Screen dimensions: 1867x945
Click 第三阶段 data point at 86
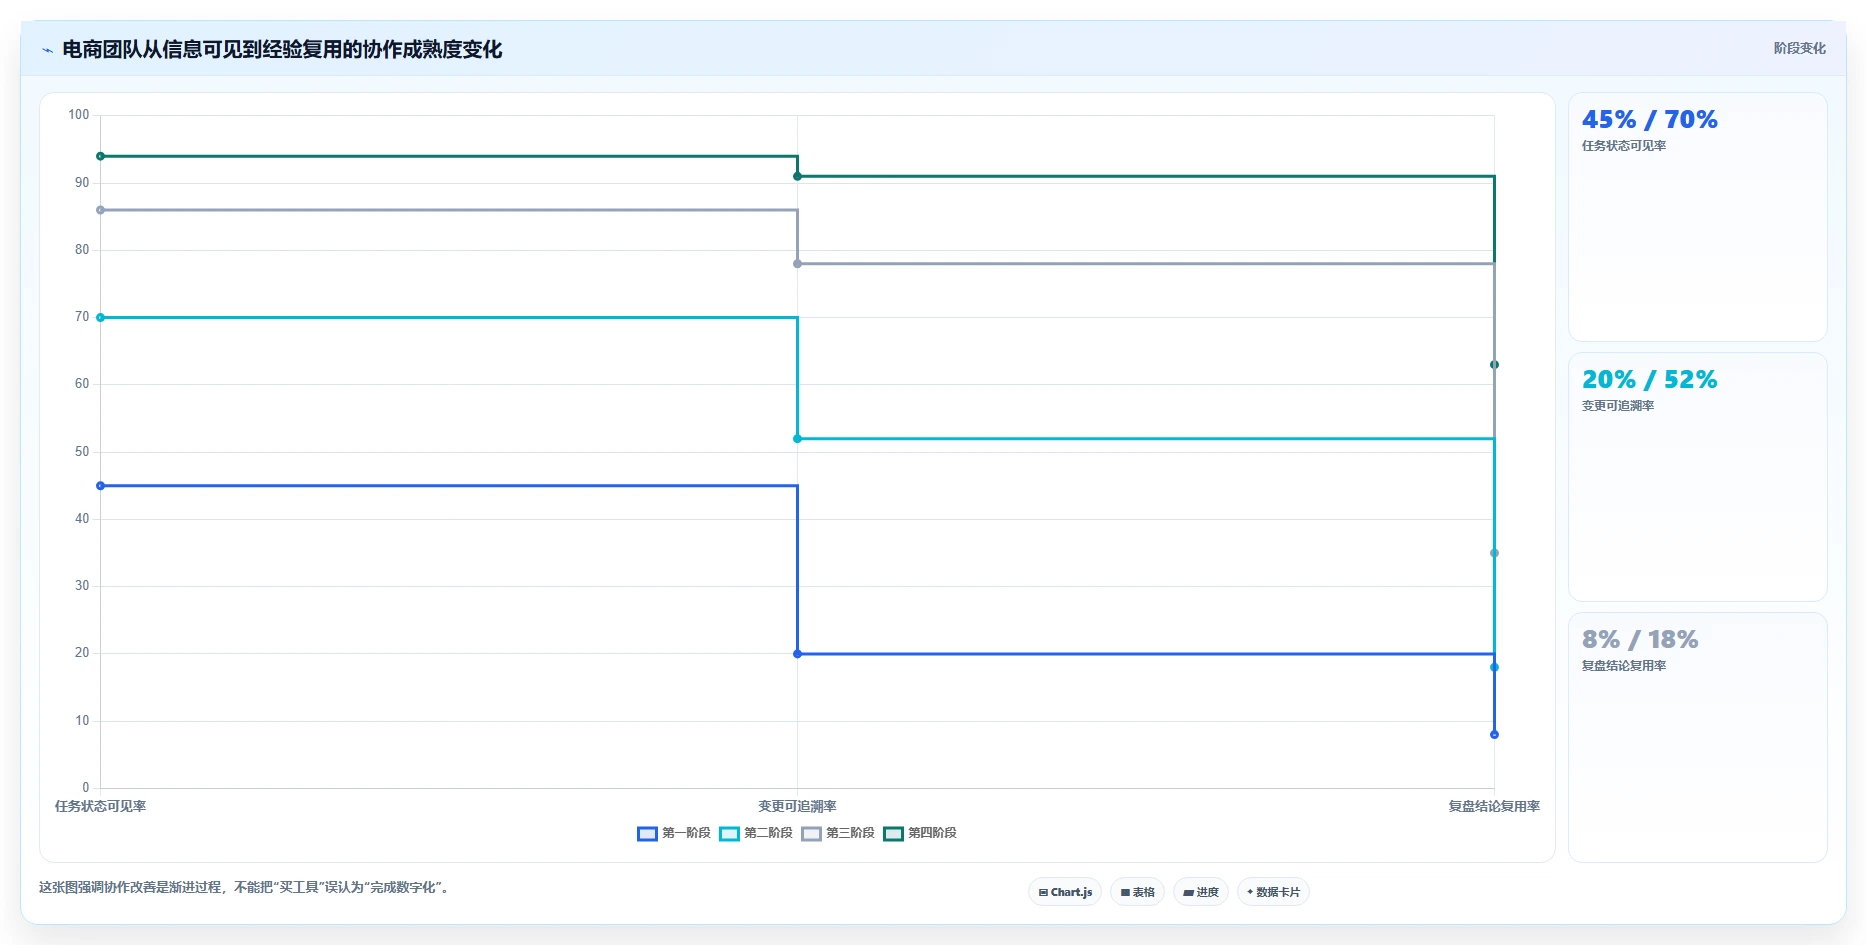100,210
